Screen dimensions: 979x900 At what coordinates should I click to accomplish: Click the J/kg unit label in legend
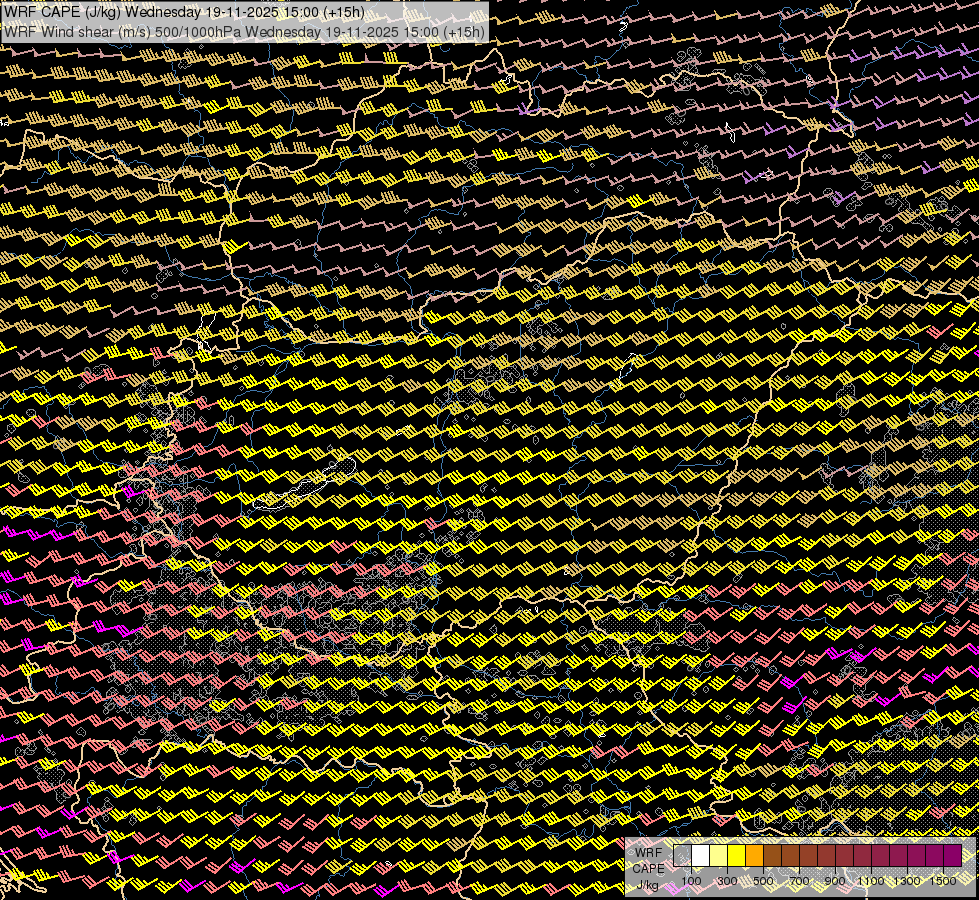pos(648,885)
